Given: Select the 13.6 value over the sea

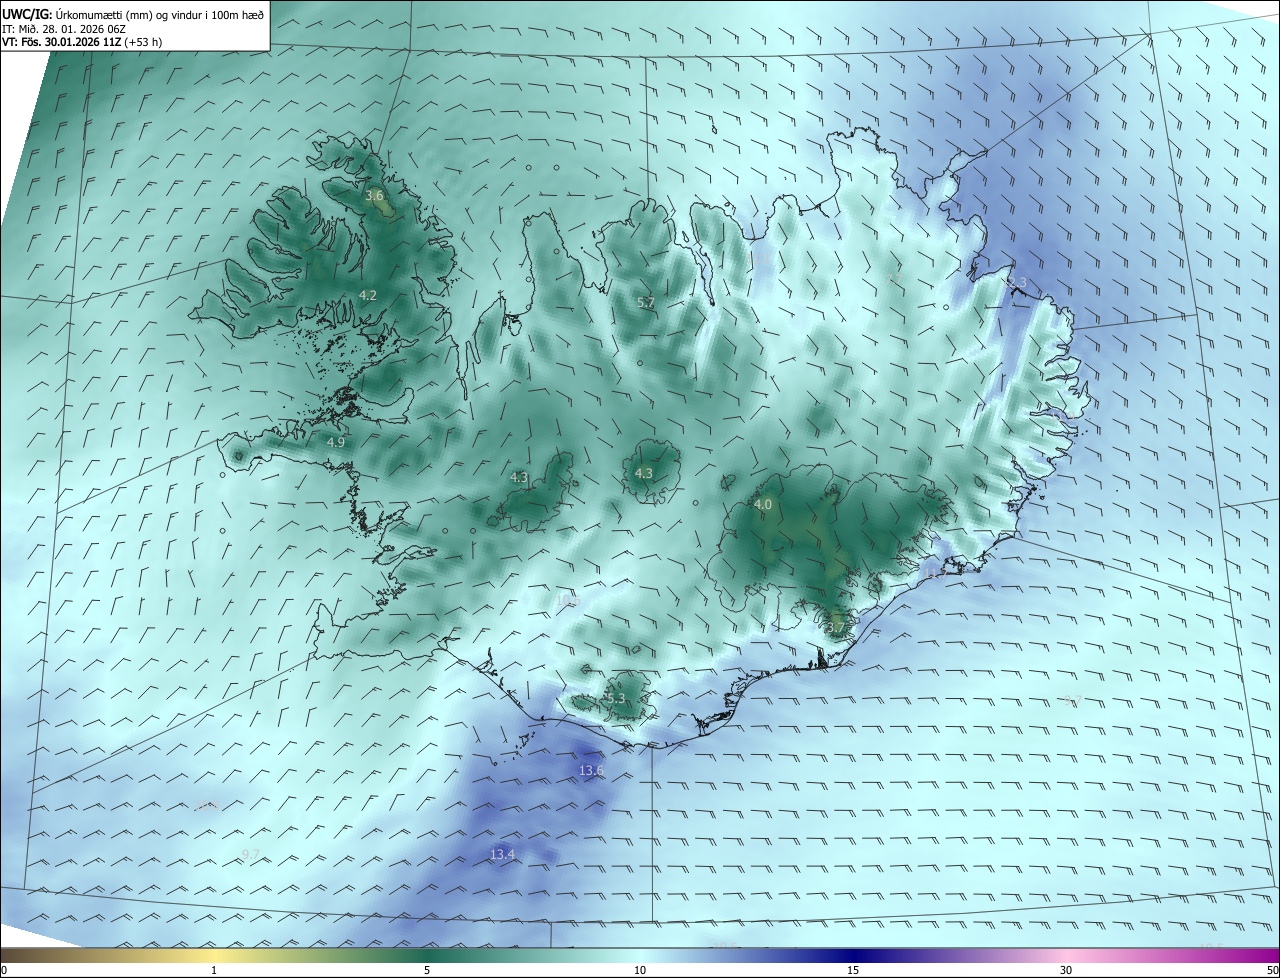Looking at the screenshot, I should click(x=592, y=770).
